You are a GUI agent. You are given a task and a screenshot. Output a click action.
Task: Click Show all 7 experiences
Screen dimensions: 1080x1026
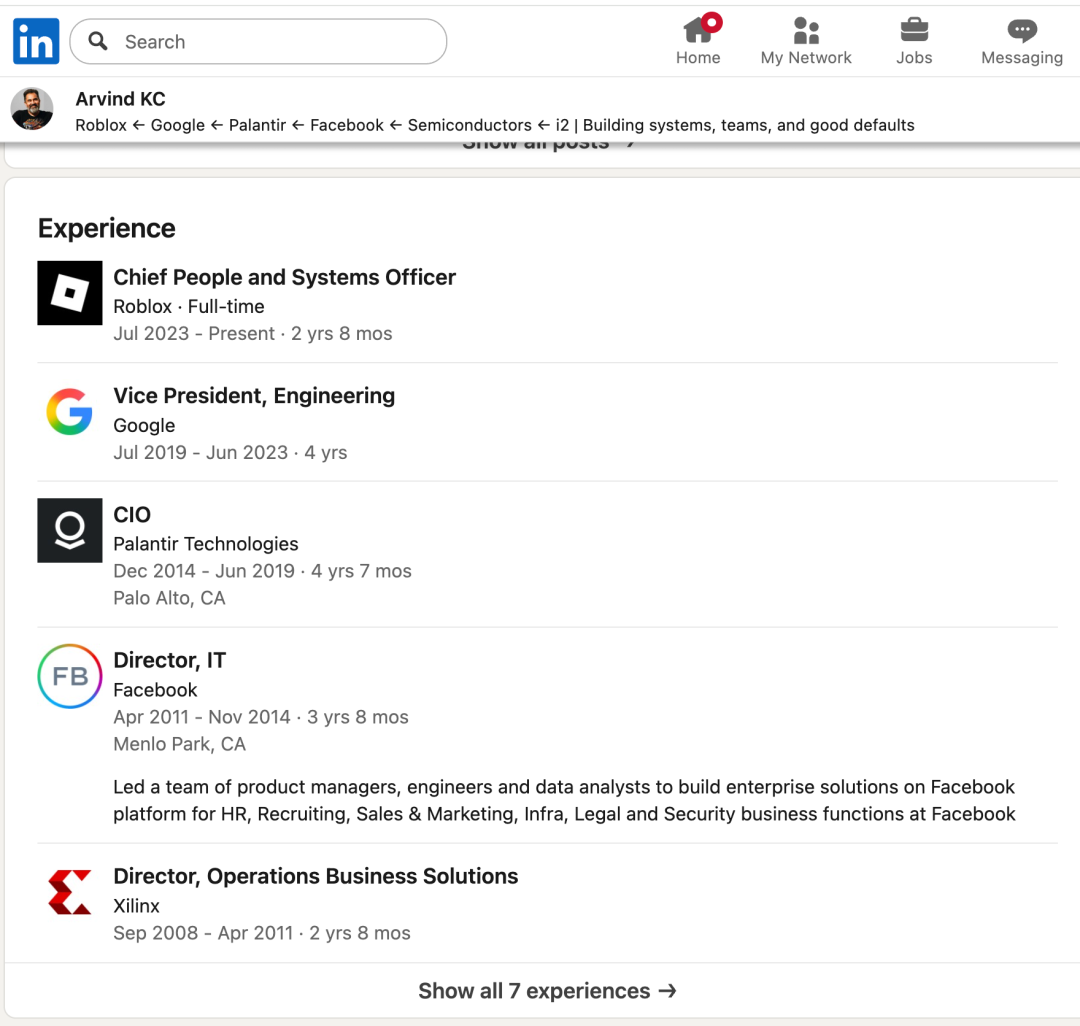[547, 991]
